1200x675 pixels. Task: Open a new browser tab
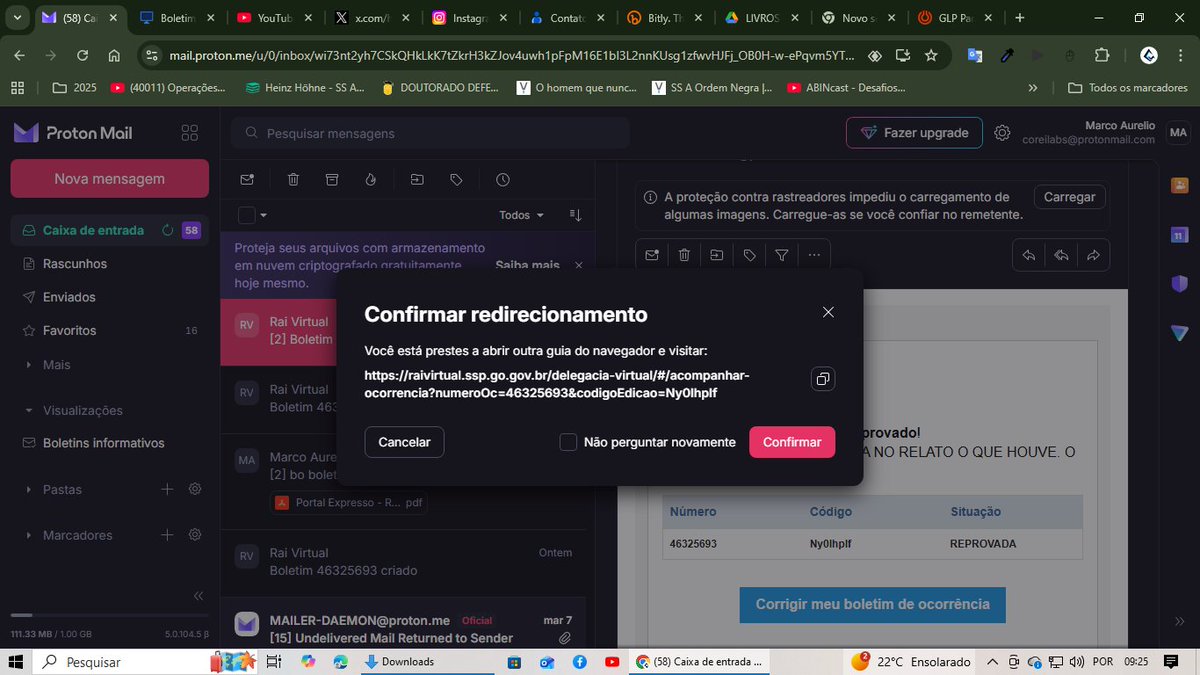1020,18
